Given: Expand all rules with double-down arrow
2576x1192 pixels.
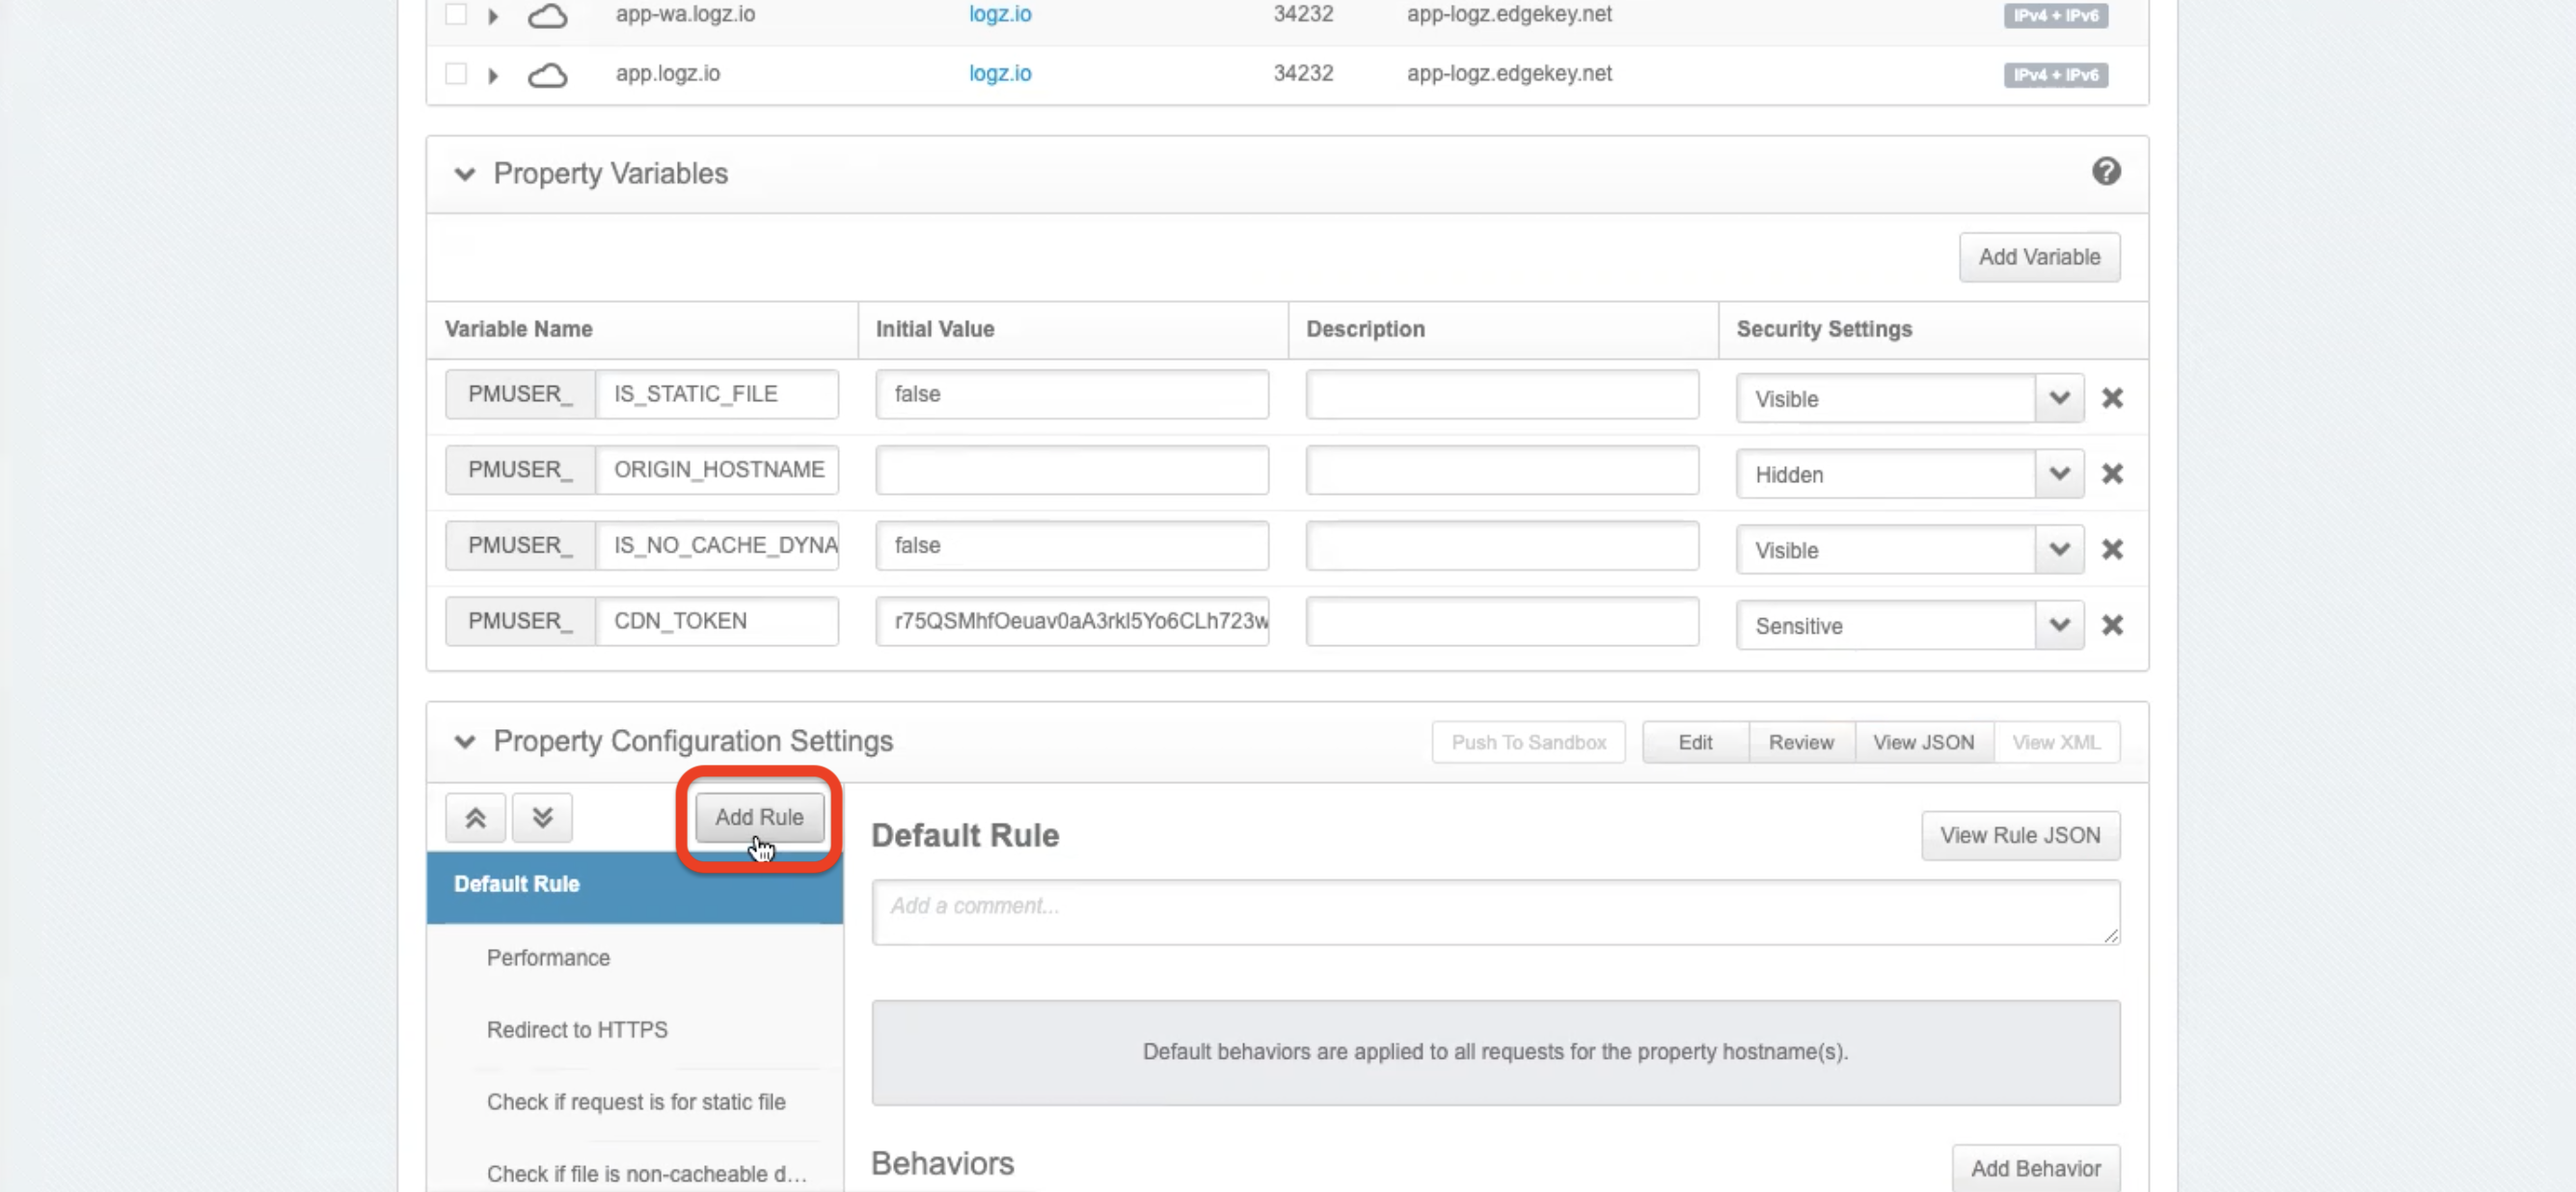Looking at the screenshot, I should click(542, 818).
